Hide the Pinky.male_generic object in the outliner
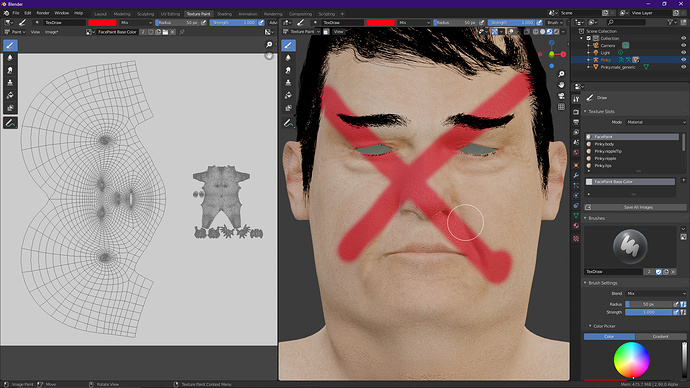 coord(683,67)
